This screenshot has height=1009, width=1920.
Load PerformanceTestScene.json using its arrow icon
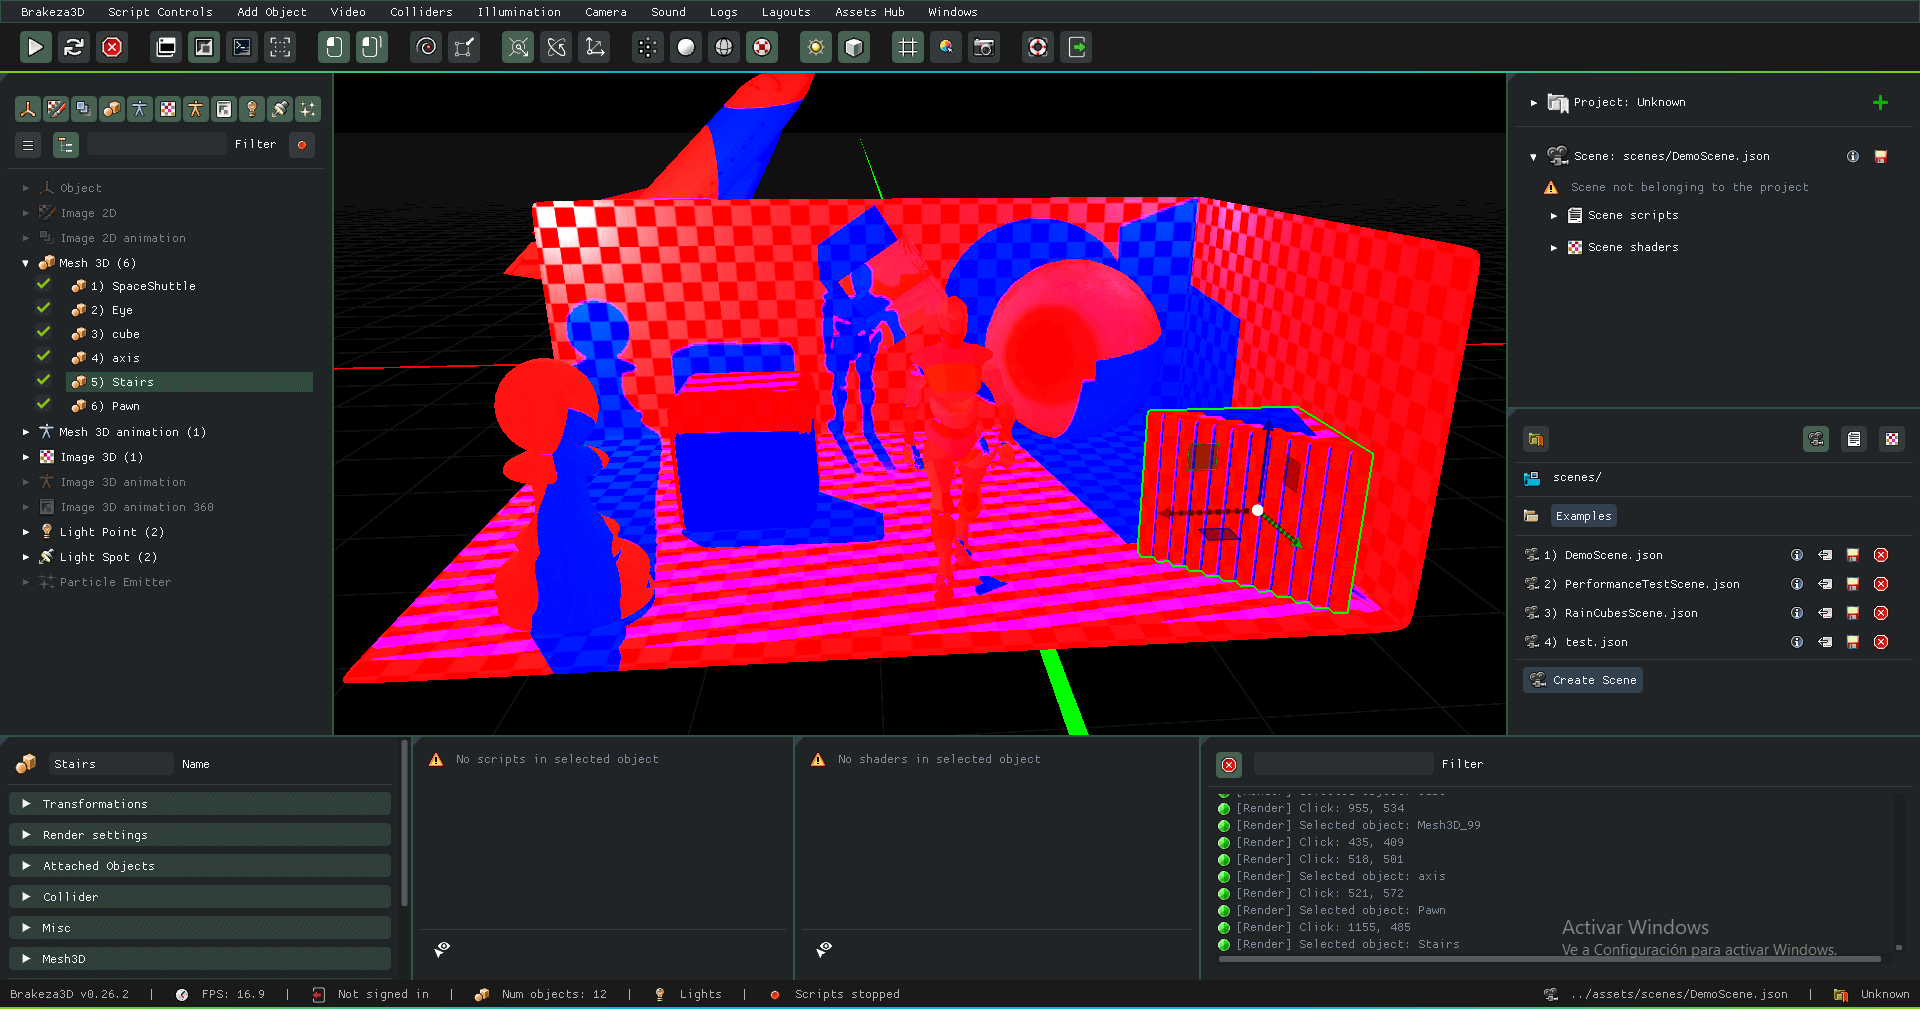[x=1825, y=584]
